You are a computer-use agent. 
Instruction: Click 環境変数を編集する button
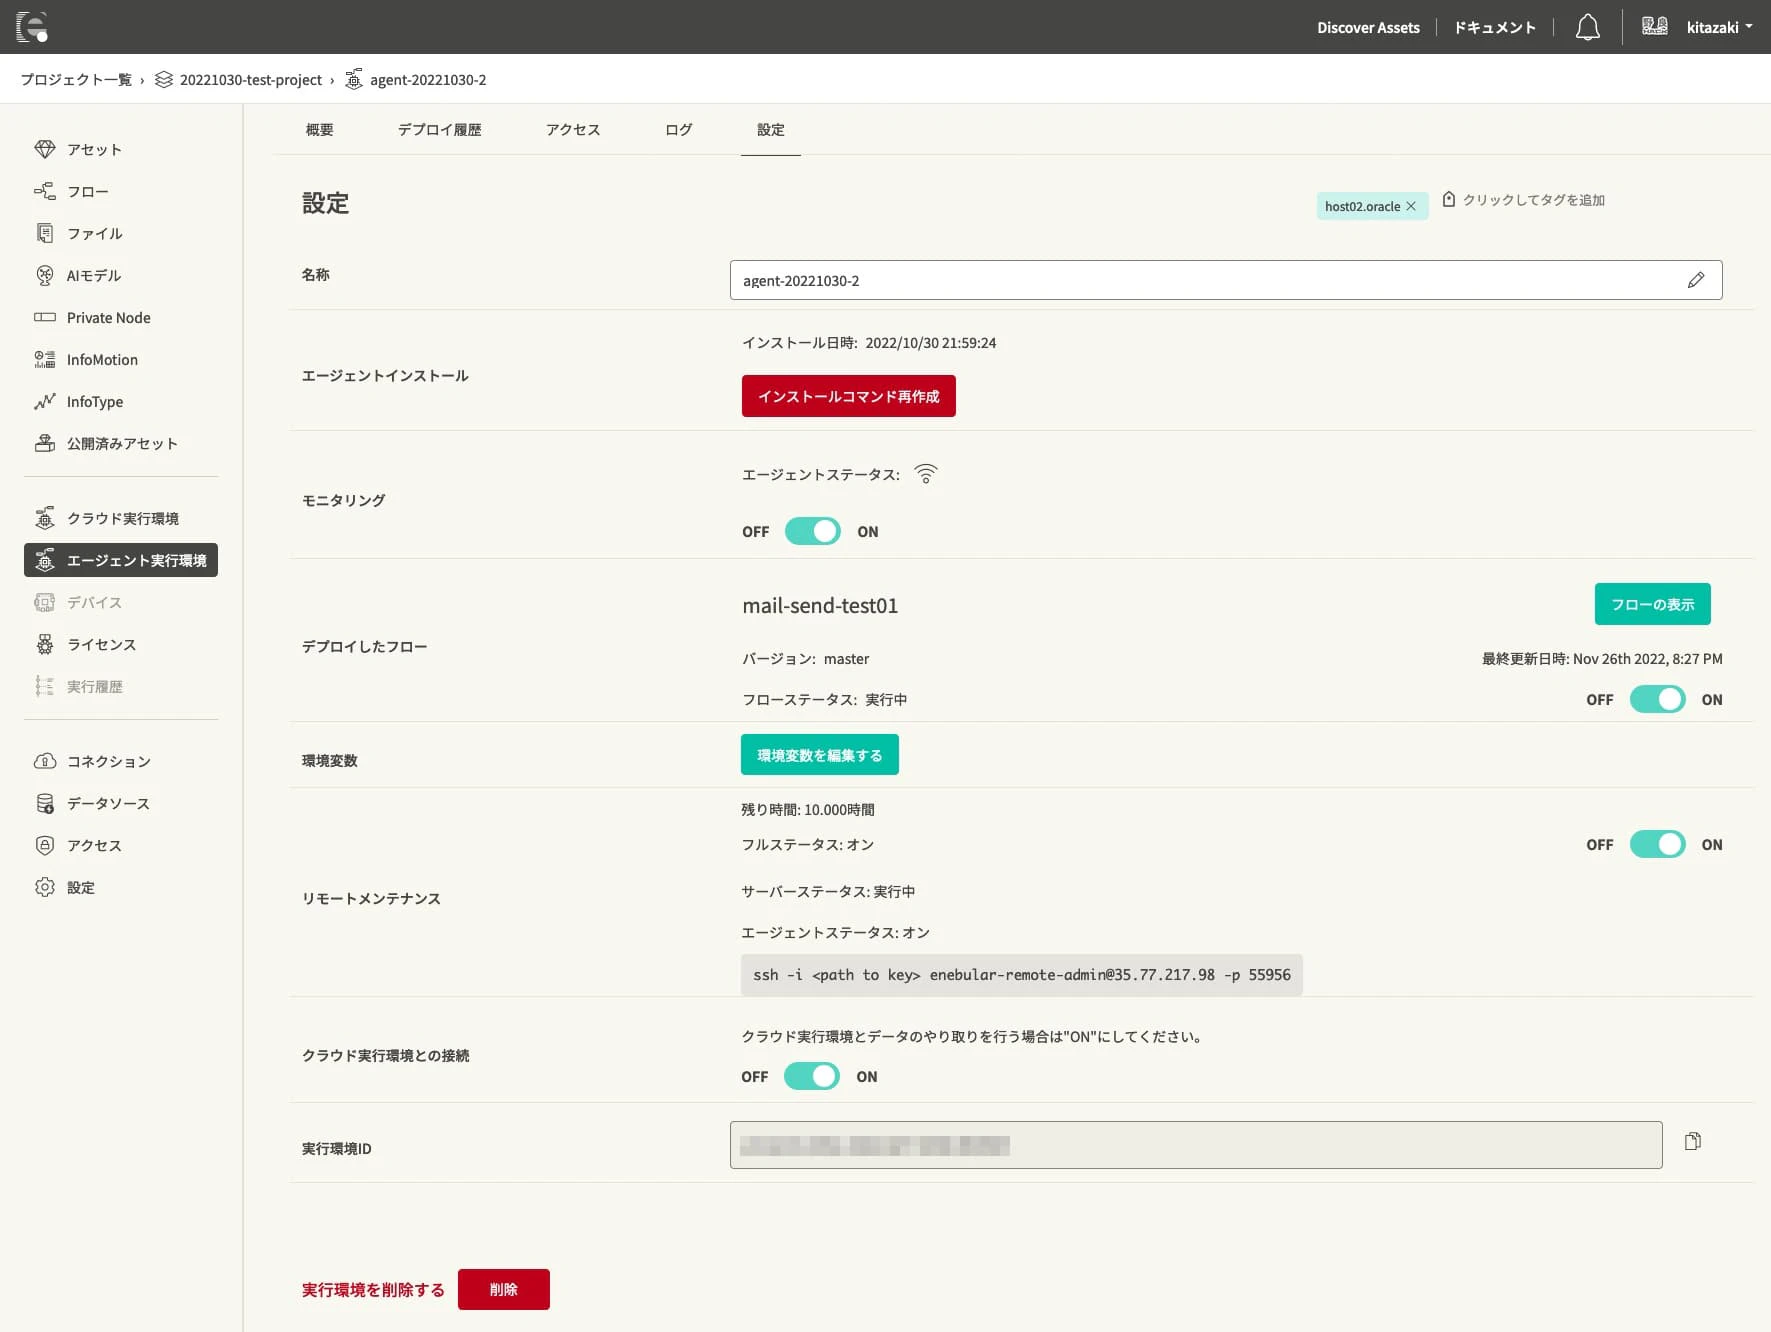point(820,755)
